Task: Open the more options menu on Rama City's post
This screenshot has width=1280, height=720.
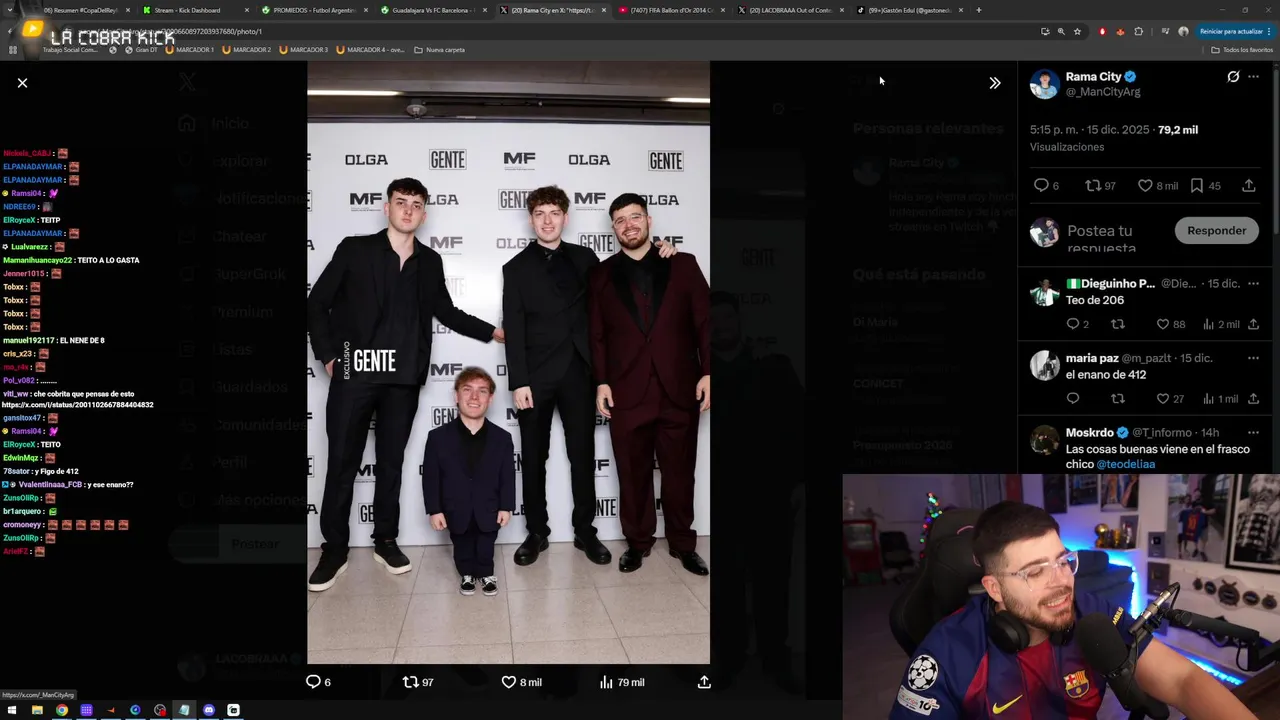Action: pos(1253,77)
